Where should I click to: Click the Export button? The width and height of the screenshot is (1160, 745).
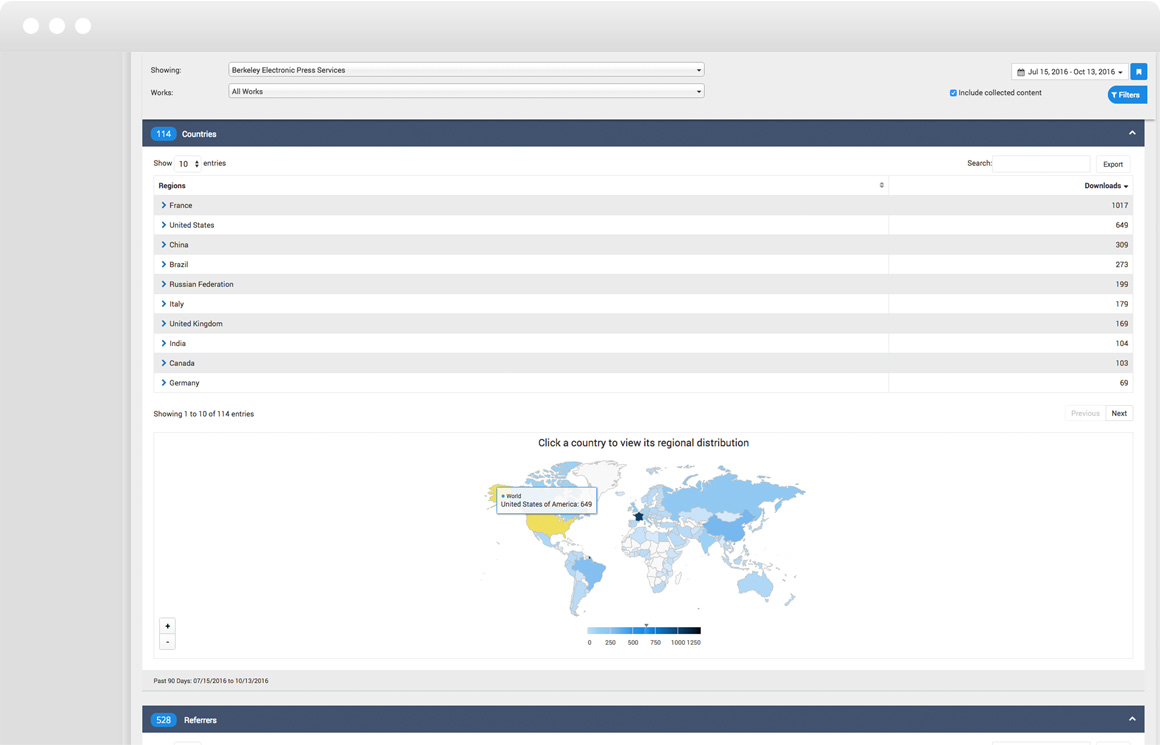[1112, 164]
